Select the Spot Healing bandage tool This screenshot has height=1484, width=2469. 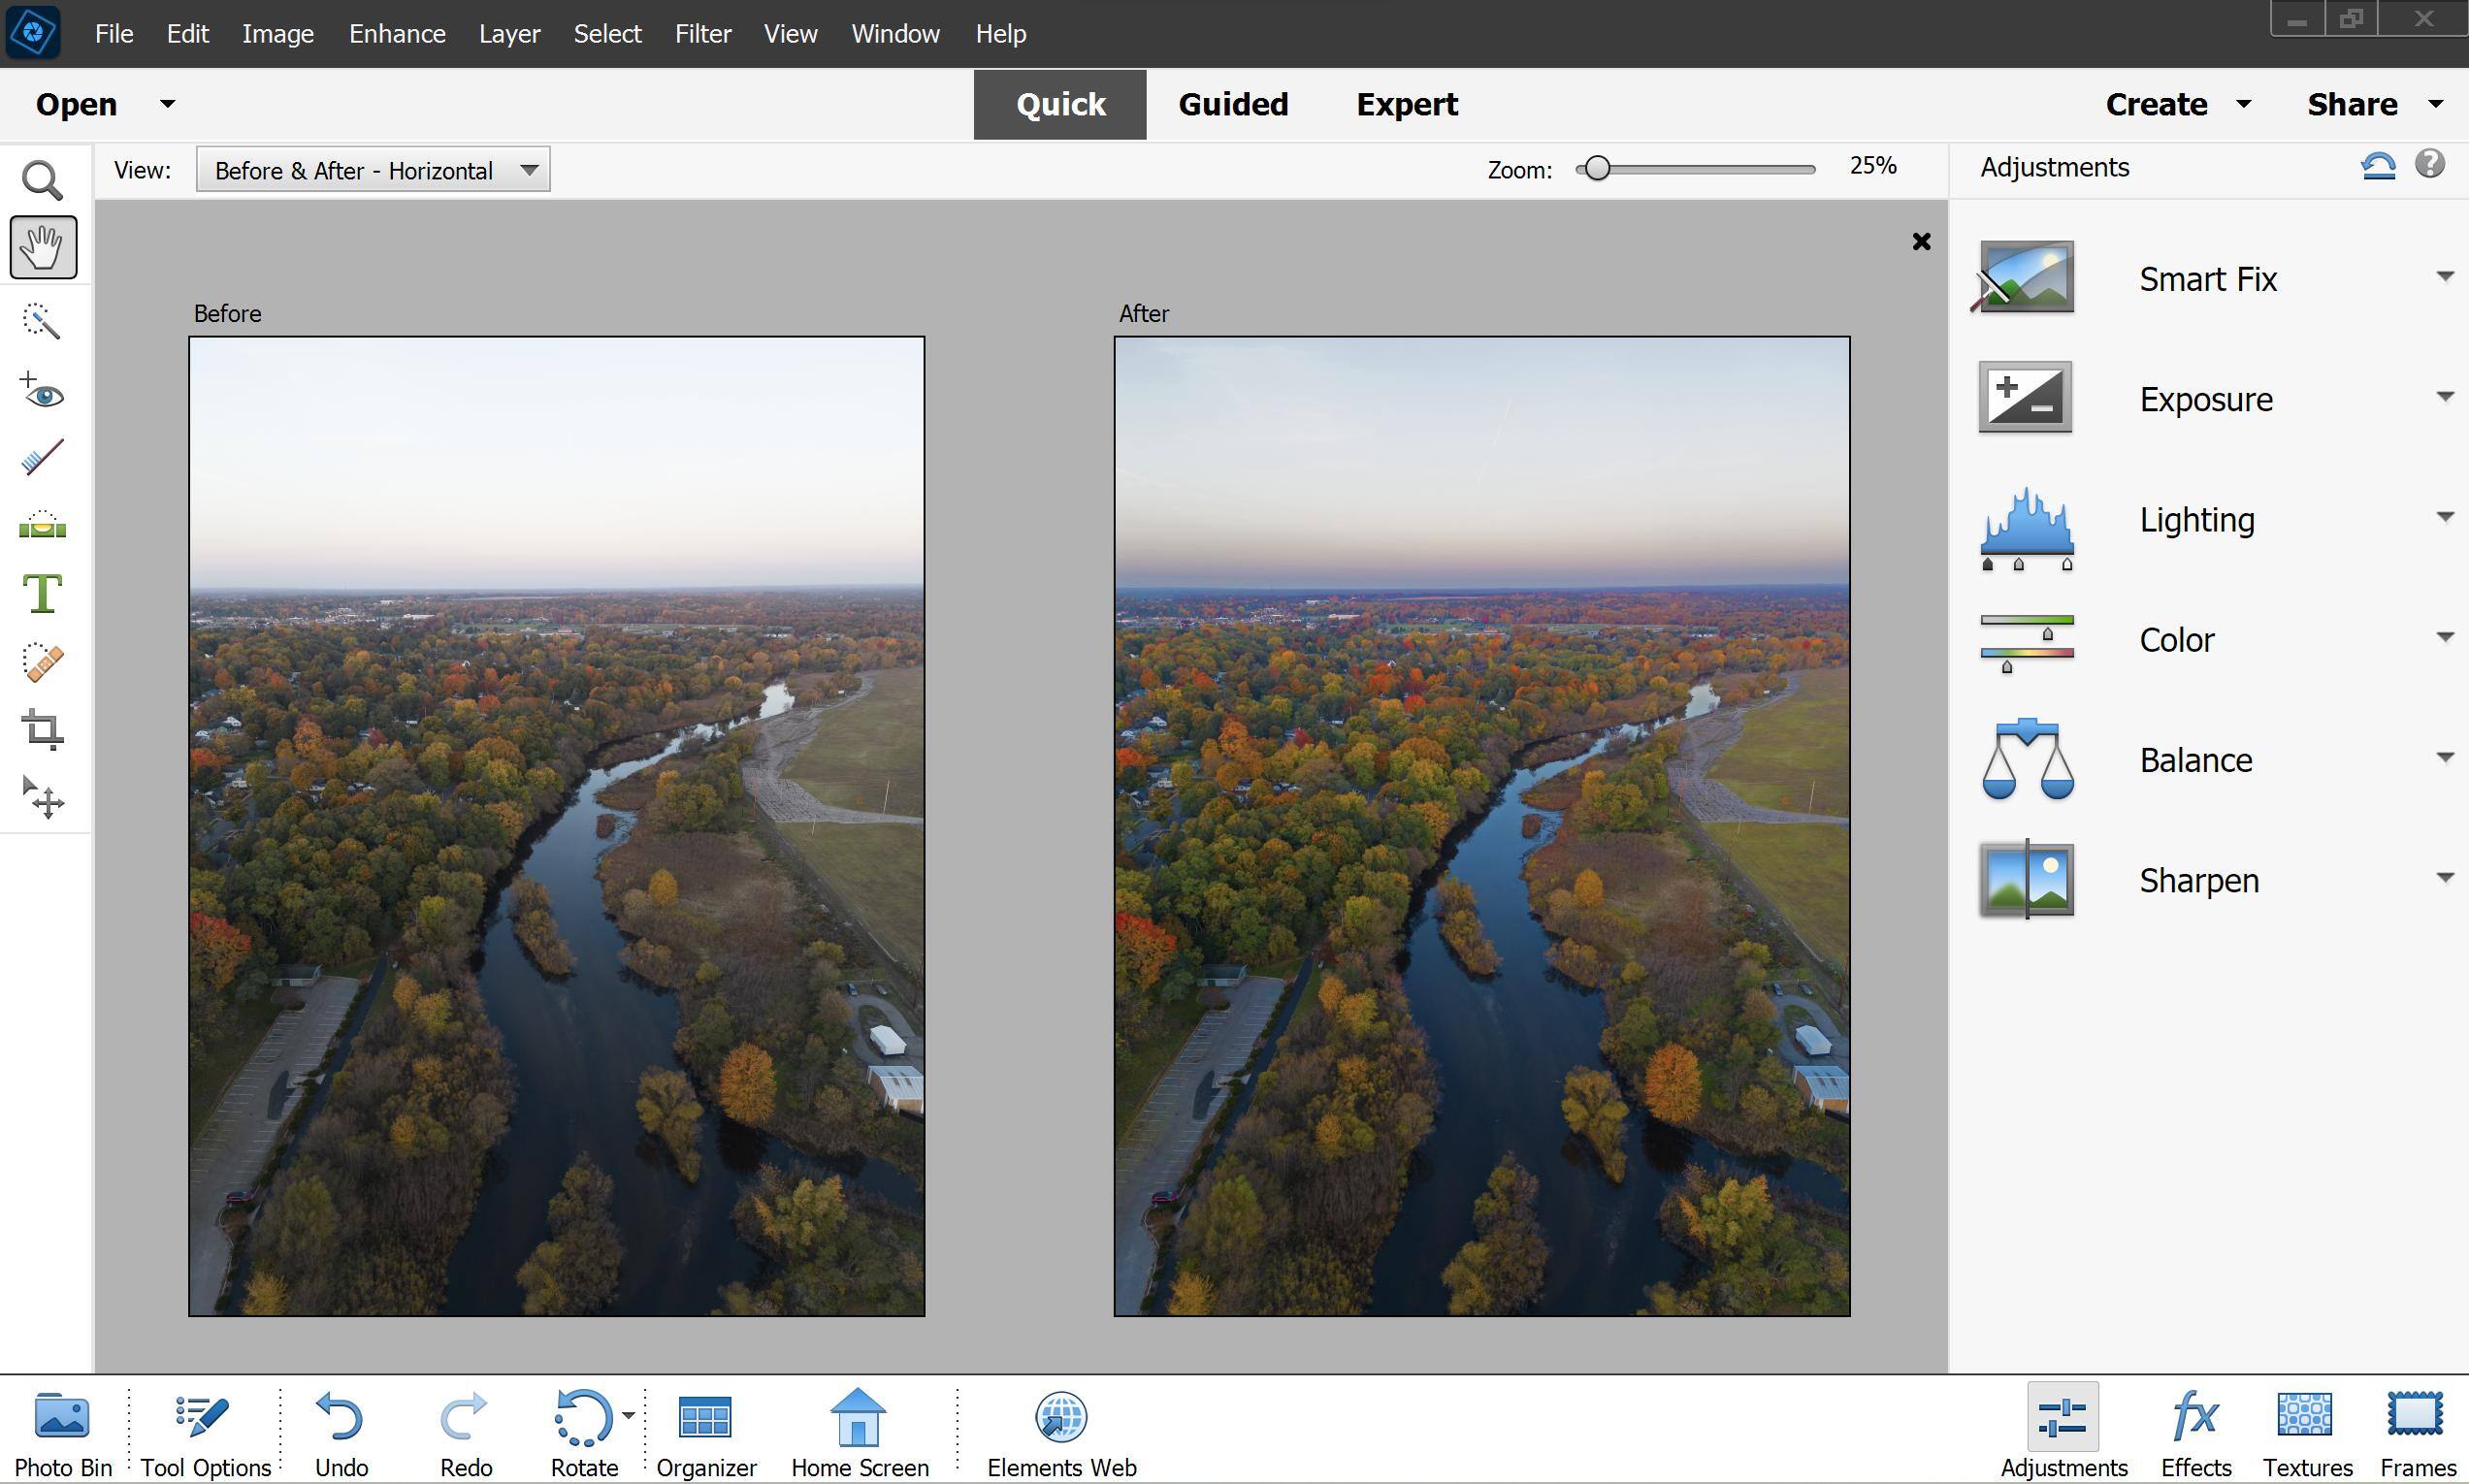(42, 662)
